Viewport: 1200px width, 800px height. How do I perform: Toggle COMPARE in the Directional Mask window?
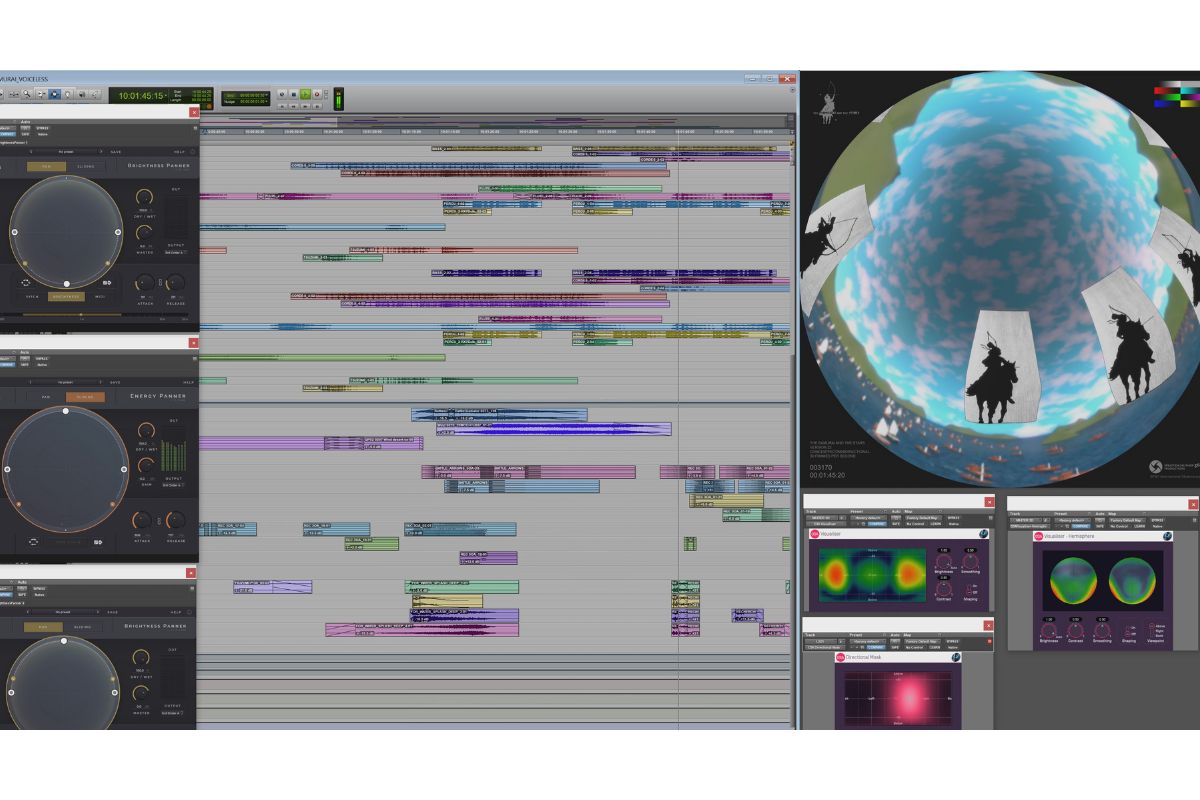[x=877, y=647]
